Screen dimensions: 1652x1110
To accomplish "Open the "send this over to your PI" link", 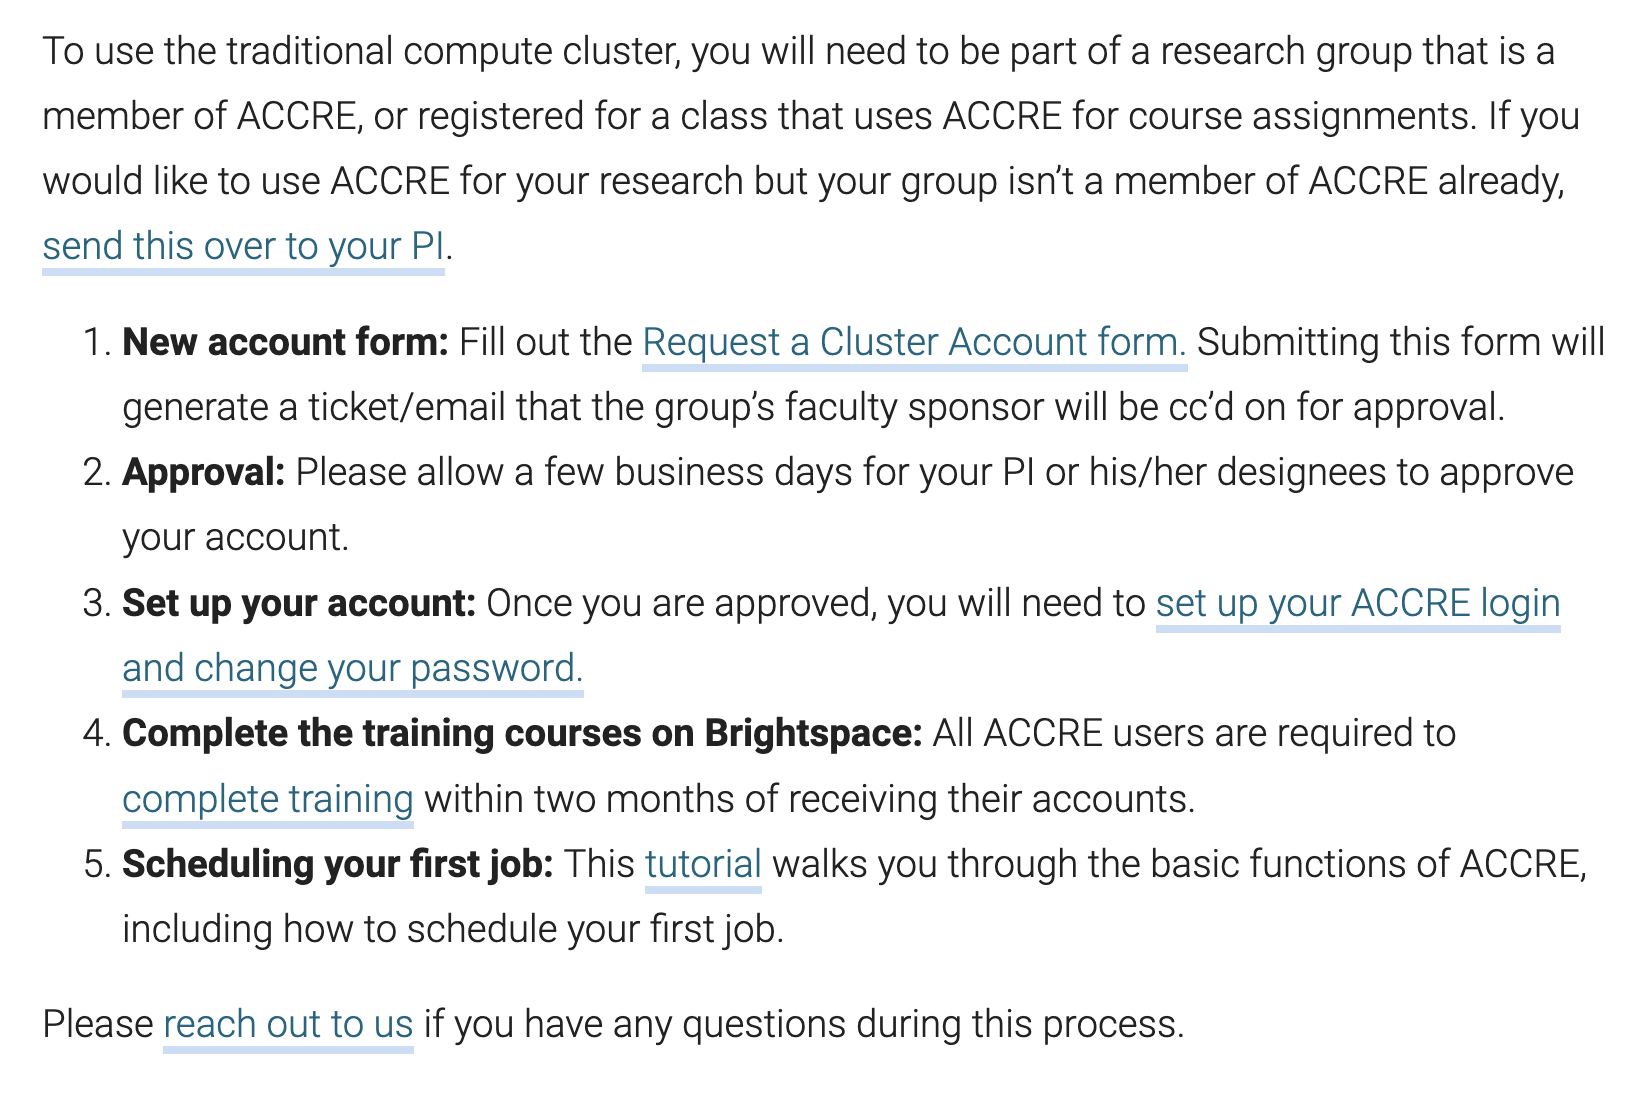I will click(243, 246).
